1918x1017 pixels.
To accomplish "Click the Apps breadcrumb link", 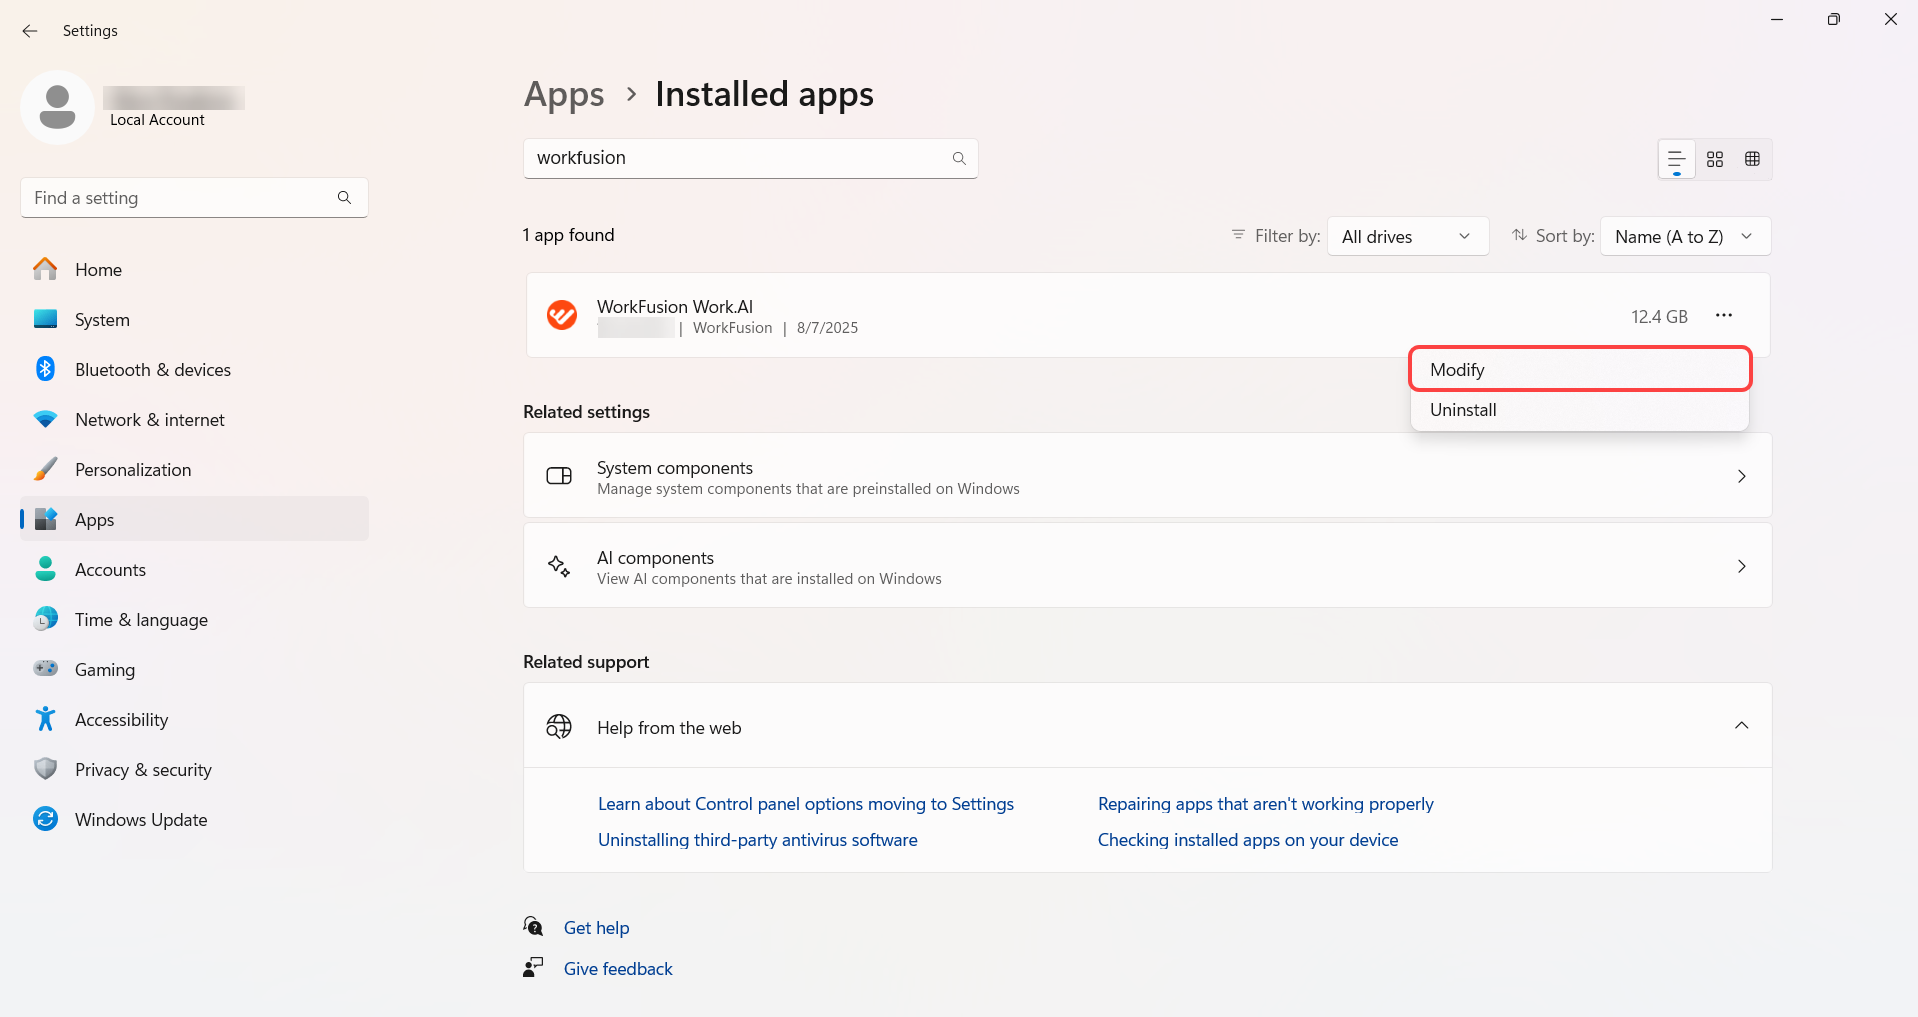I will point(564,95).
